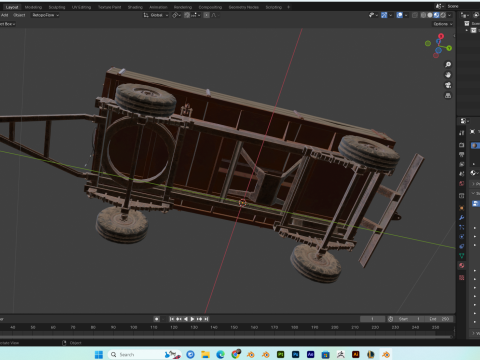Viewport: 480px width, 360px height.
Task: Switch to the Compositing workspace tab
Action: click(210, 7)
